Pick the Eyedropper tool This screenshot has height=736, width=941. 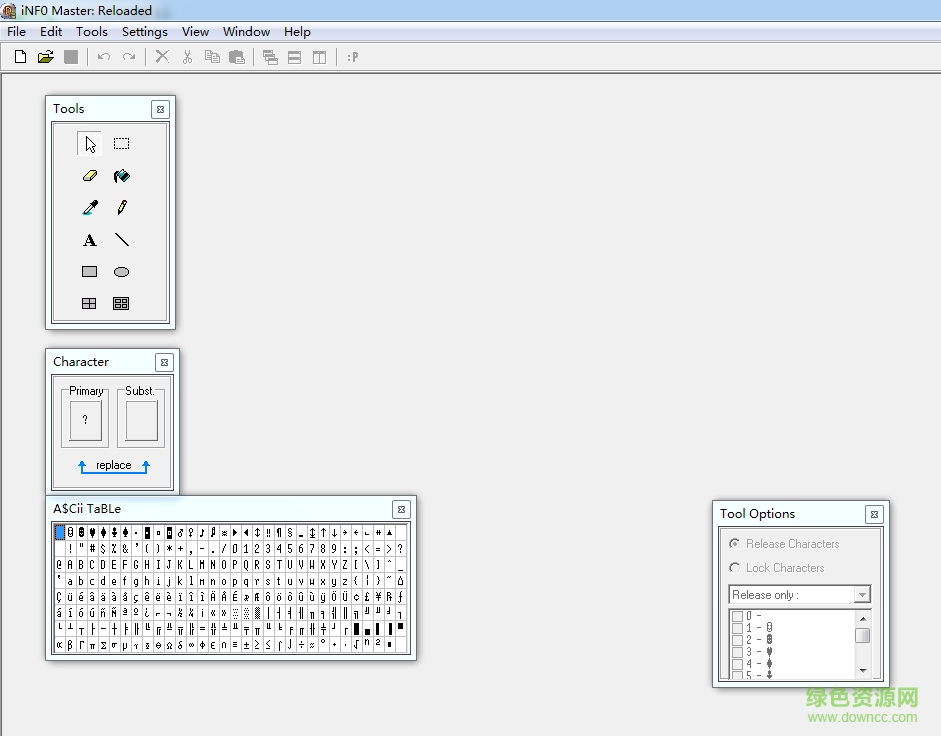89,208
